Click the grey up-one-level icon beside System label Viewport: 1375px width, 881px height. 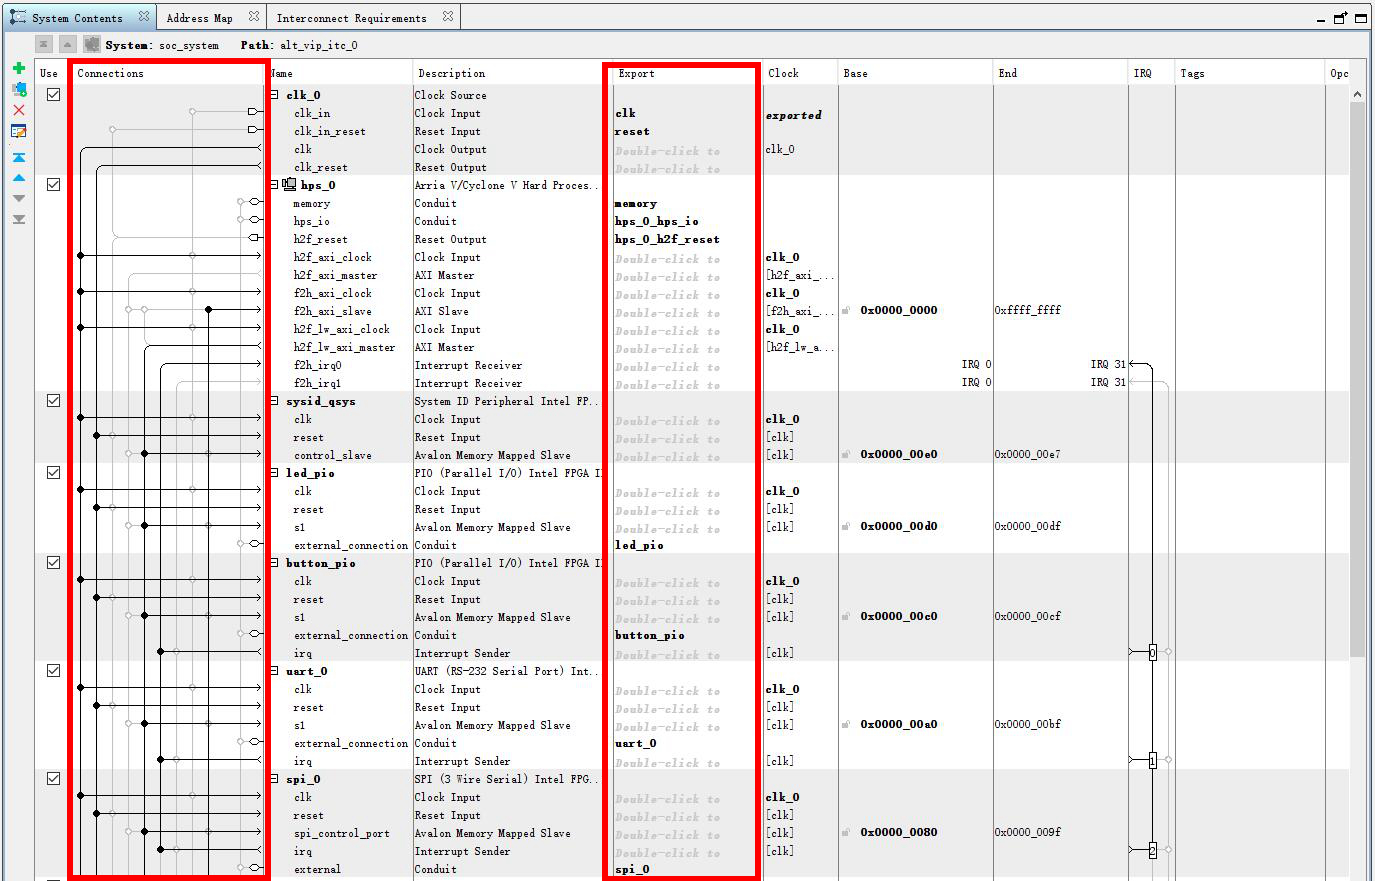click(x=67, y=44)
